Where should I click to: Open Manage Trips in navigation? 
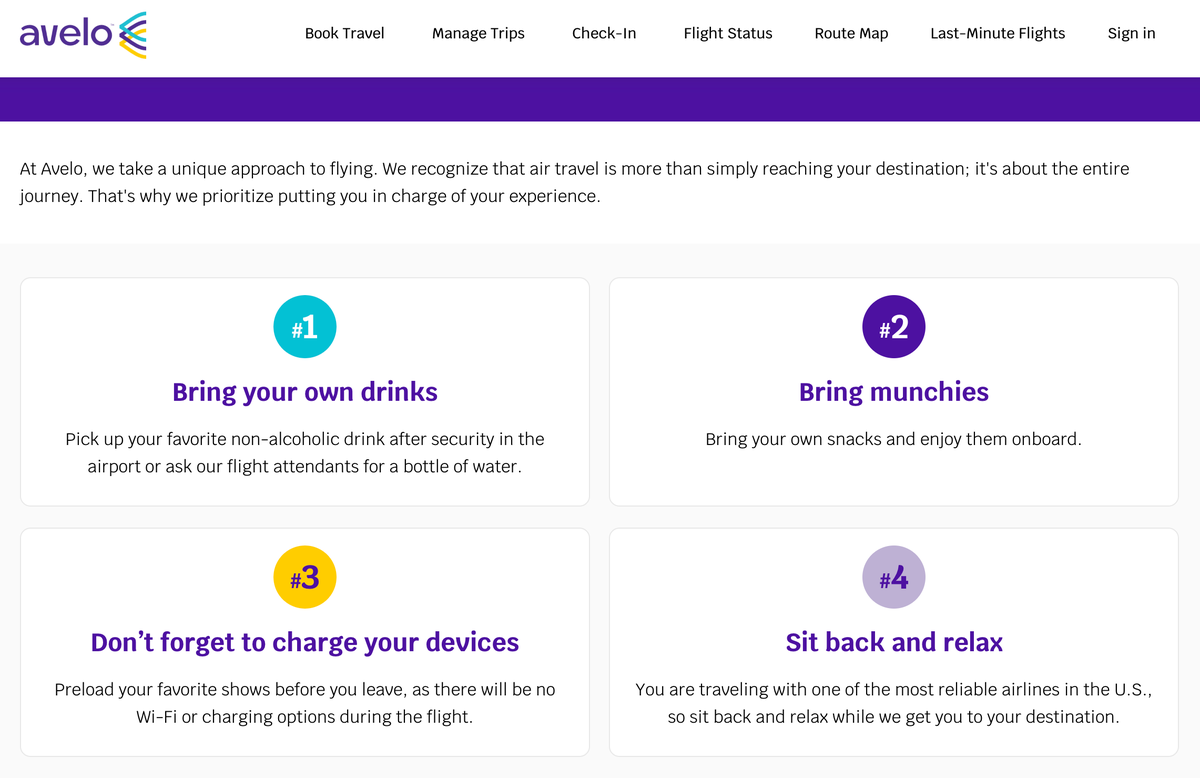[x=478, y=33]
